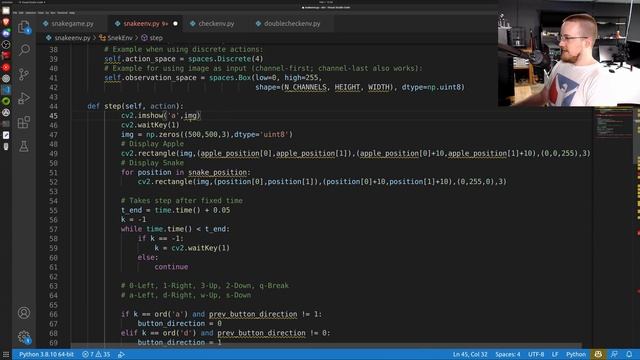Open the green circular dock app
The width and height of the screenshot is (640, 360).
tap(6, 101)
